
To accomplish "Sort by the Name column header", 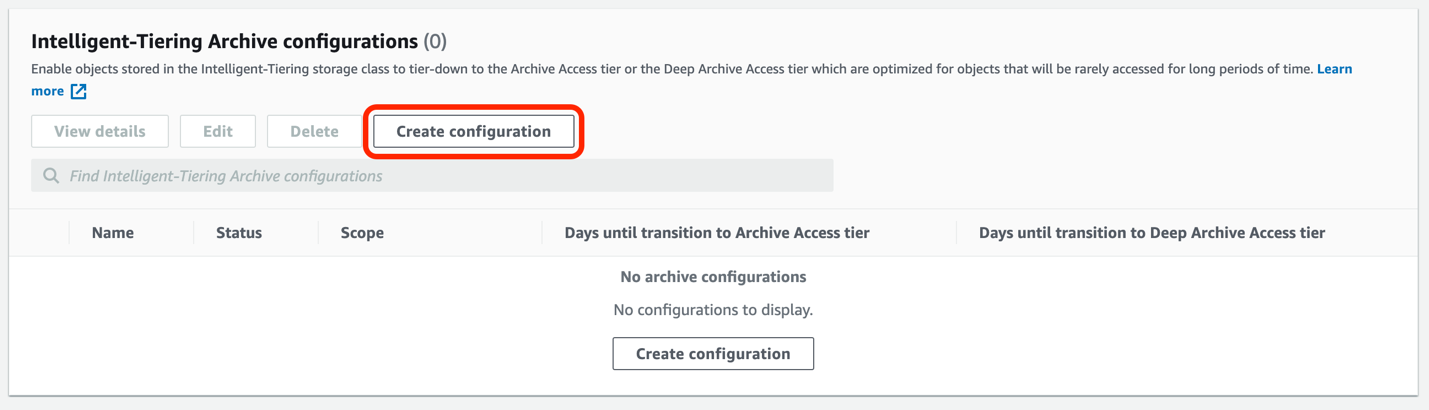I will tap(113, 233).
